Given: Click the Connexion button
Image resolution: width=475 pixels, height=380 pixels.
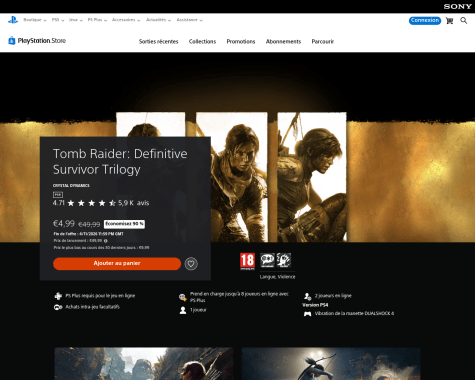Looking at the screenshot, I should tap(425, 20).
